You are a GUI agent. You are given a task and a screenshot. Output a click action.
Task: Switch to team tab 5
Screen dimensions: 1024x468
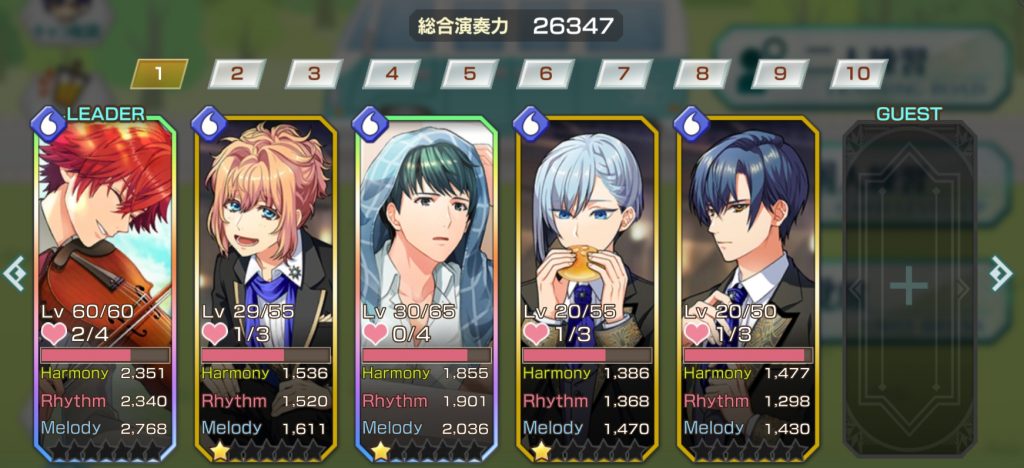(470, 74)
